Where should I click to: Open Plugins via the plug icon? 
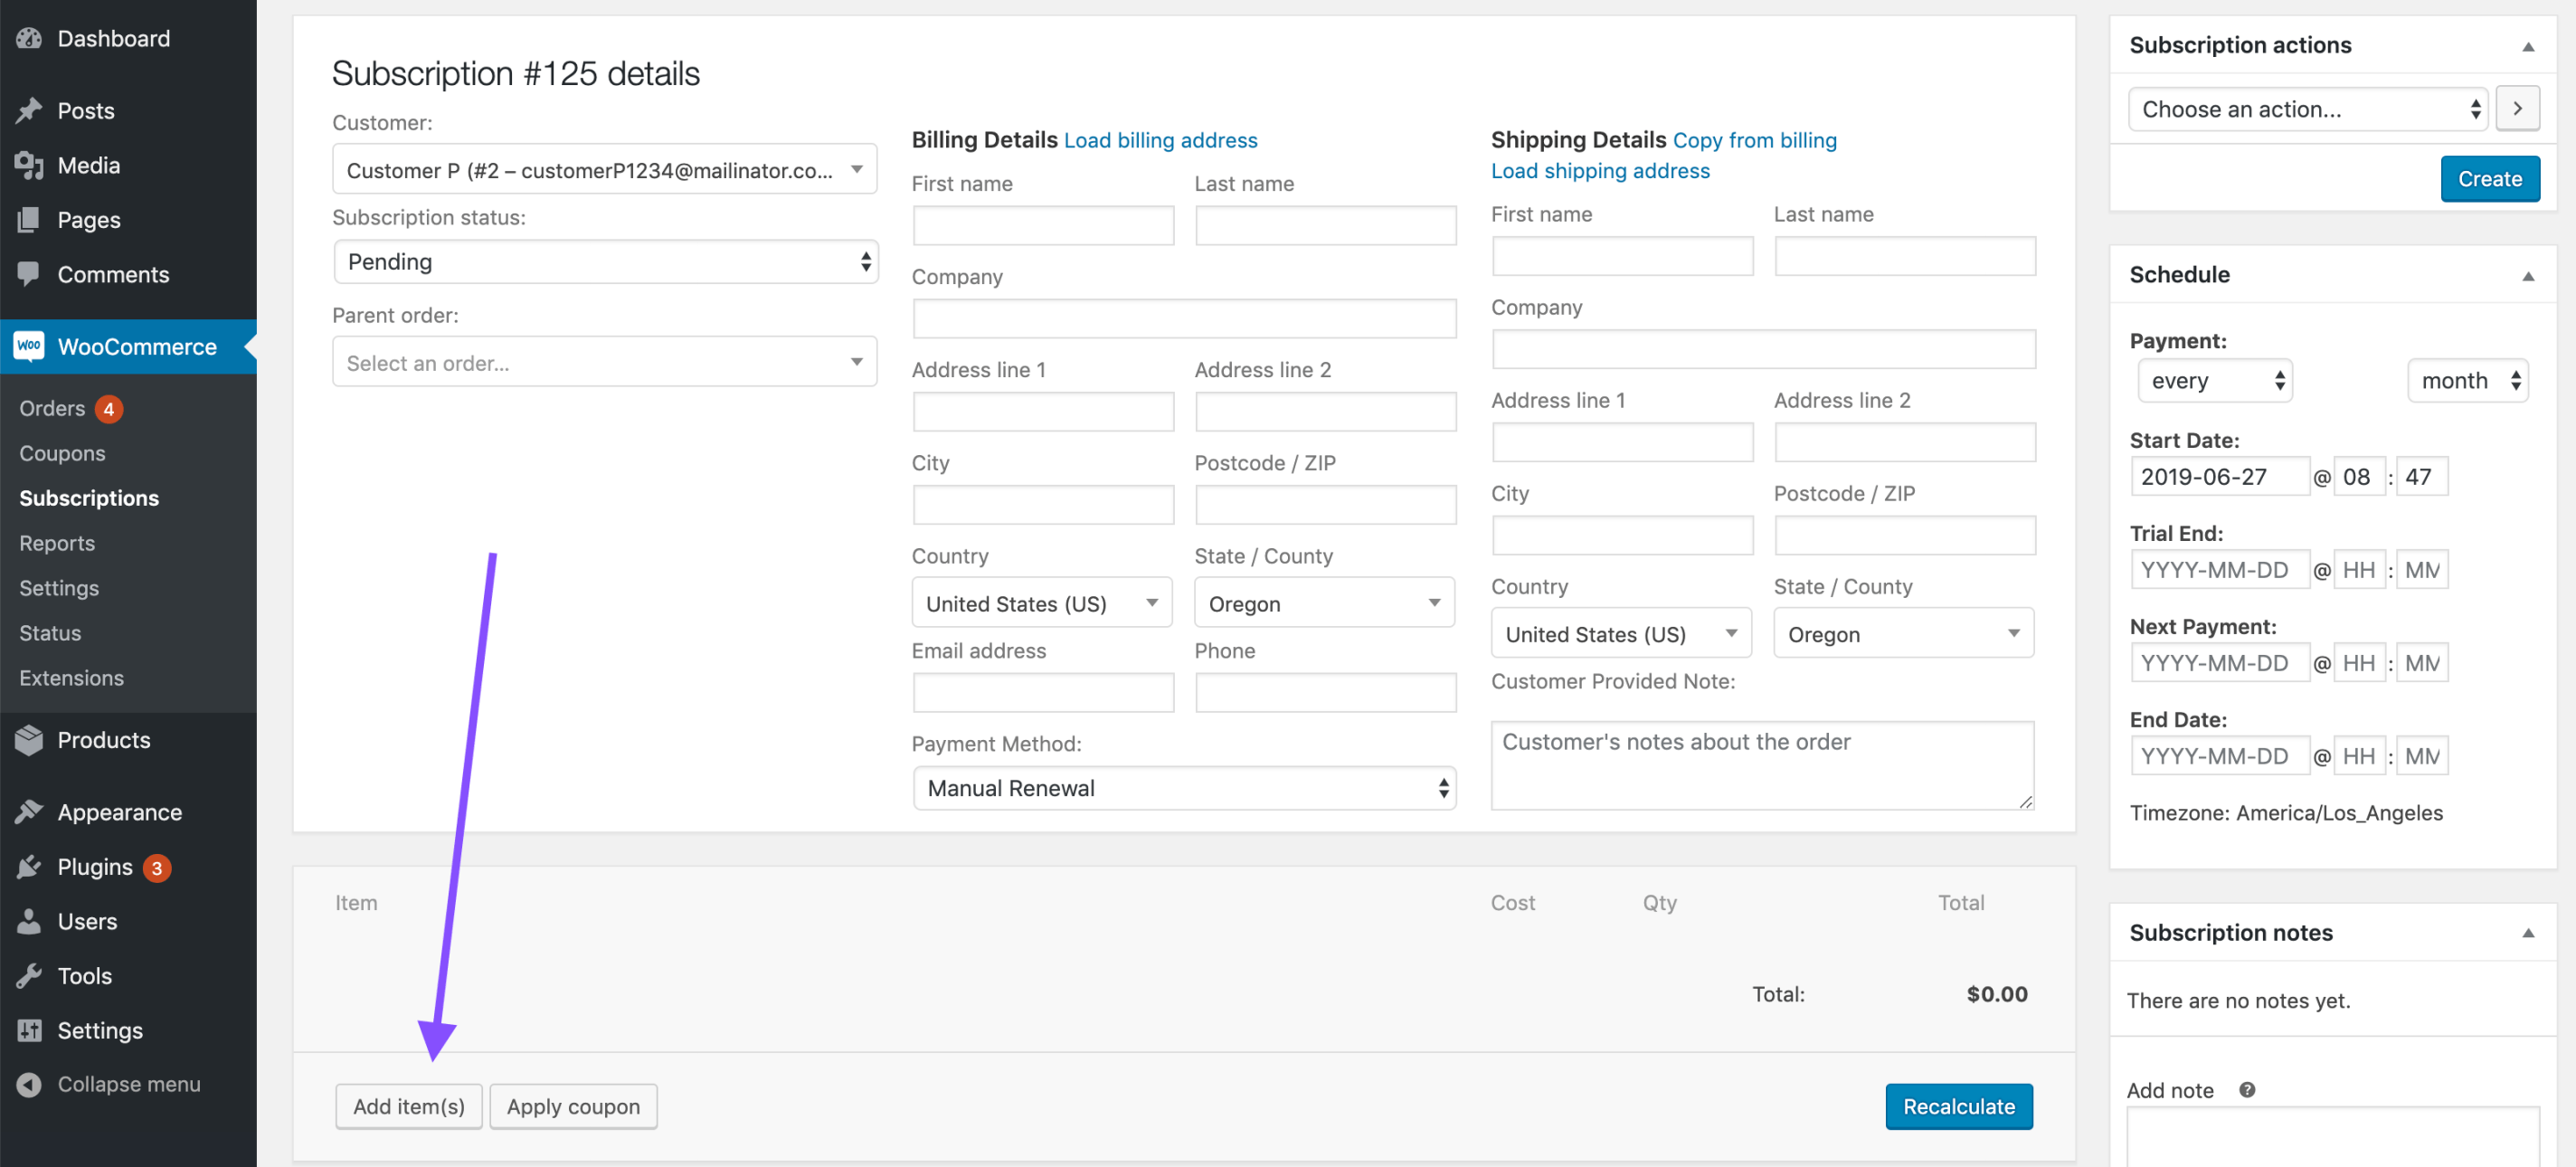(x=28, y=867)
